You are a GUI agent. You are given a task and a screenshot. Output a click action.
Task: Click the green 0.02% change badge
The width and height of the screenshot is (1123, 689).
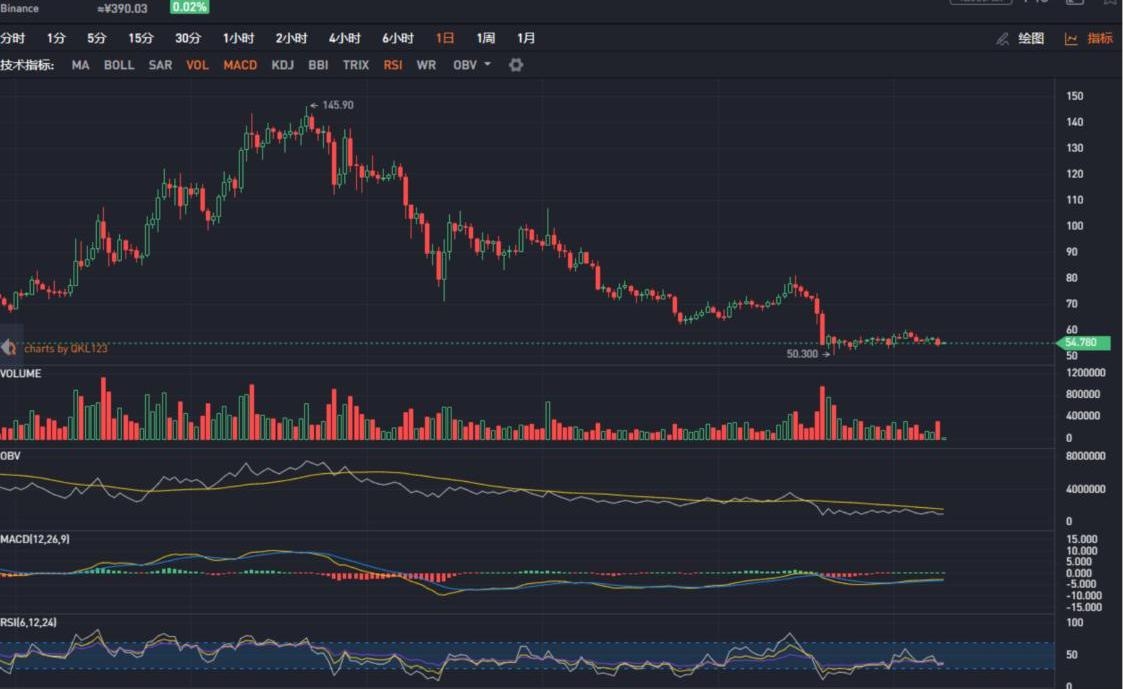tap(189, 7)
